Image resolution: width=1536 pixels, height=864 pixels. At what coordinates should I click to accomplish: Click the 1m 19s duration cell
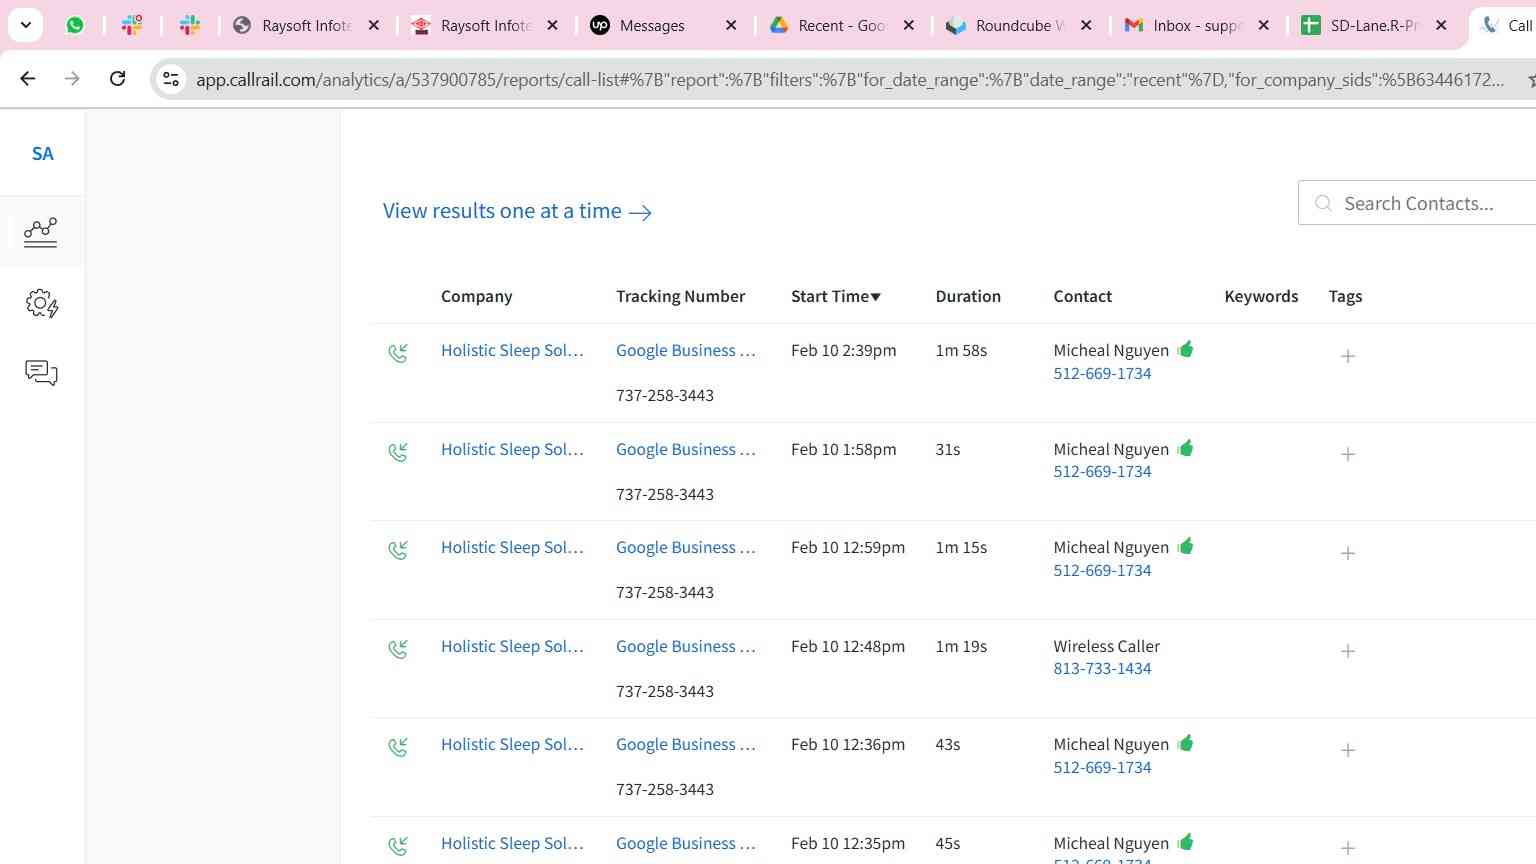[961, 646]
